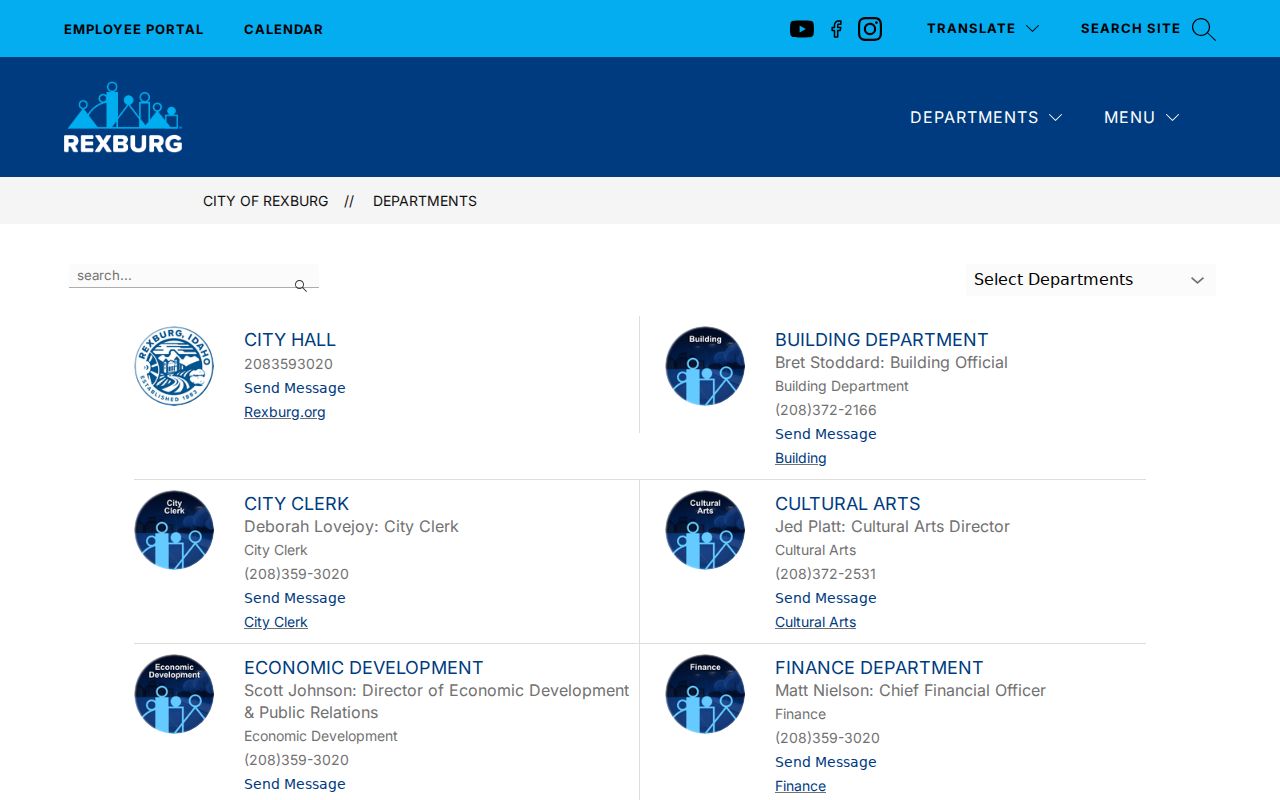
Task: Click the Search Site magnifier icon
Action: 1204,29
